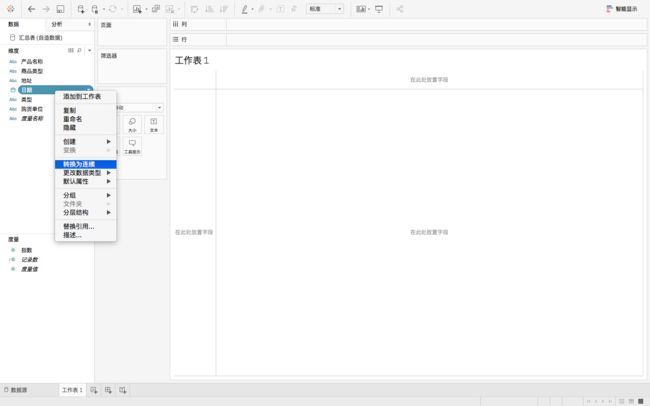Switch to the 分析 pane tab

pyautogui.click(x=57, y=24)
